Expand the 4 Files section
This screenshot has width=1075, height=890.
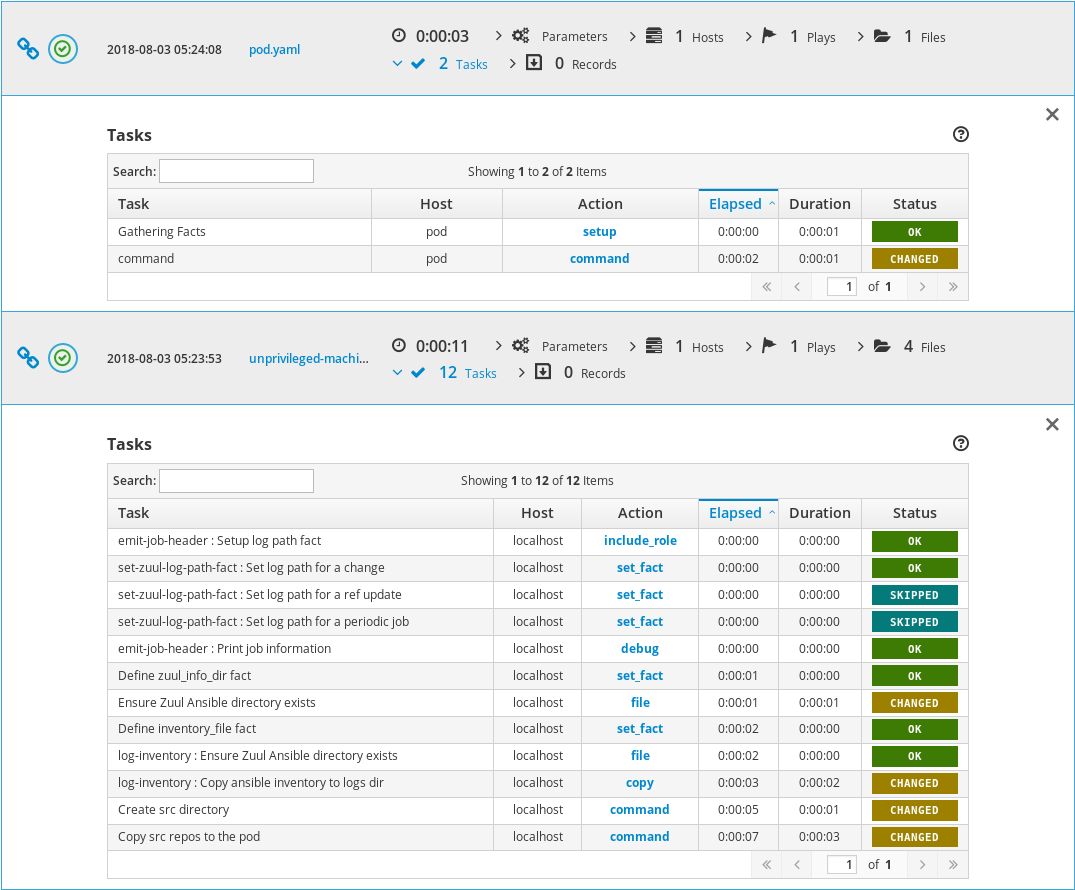pos(909,347)
